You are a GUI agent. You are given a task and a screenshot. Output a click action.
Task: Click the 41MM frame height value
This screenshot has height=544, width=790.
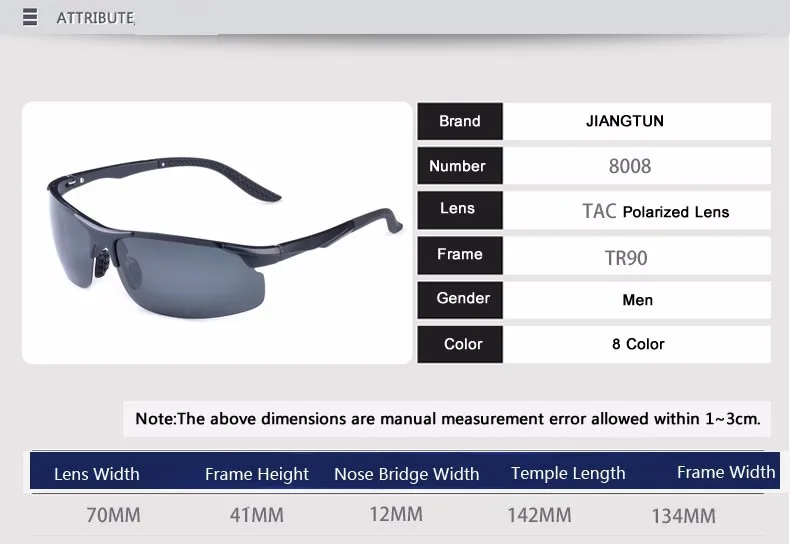[257, 515]
